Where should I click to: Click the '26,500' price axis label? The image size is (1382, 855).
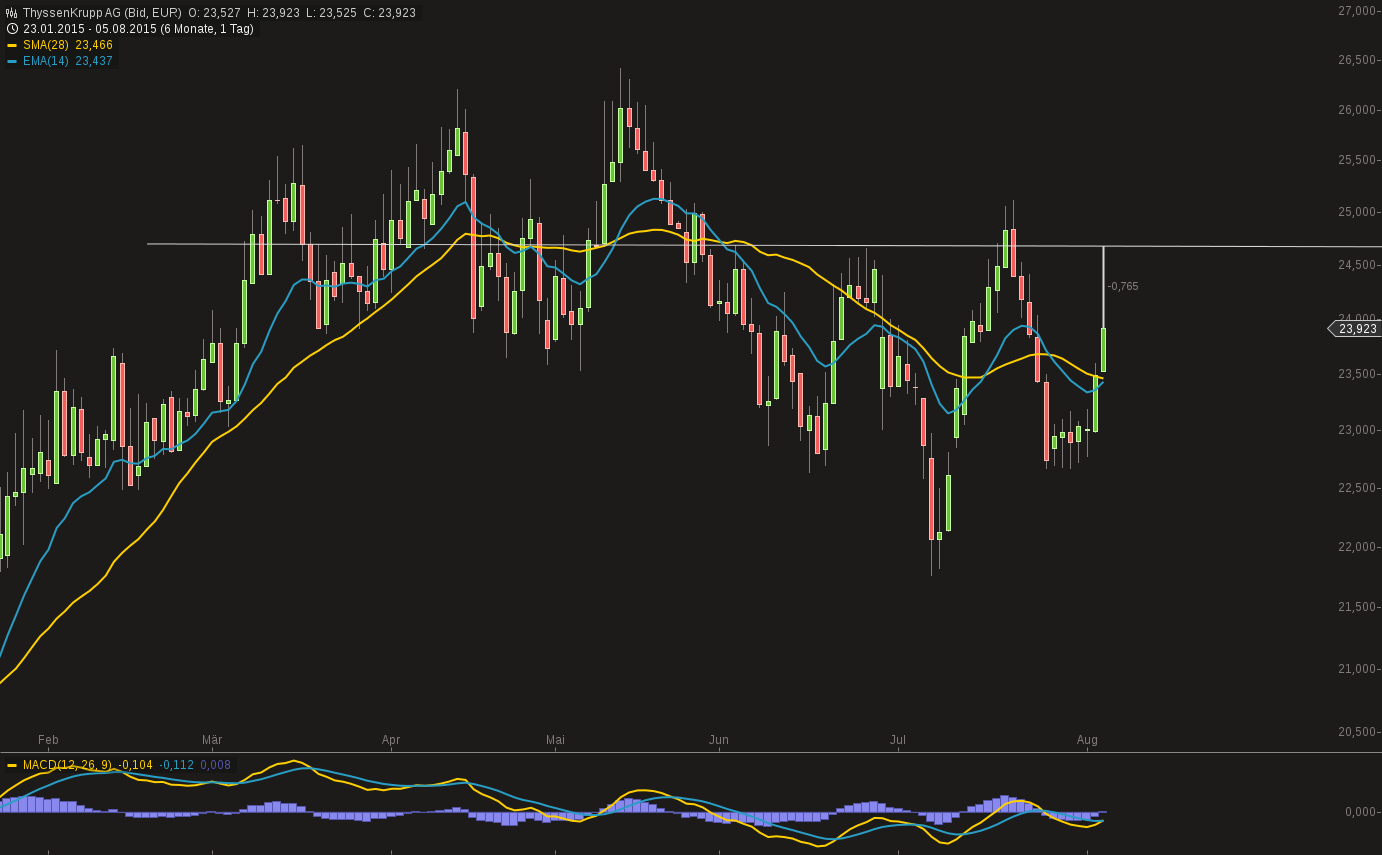coord(1357,60)
